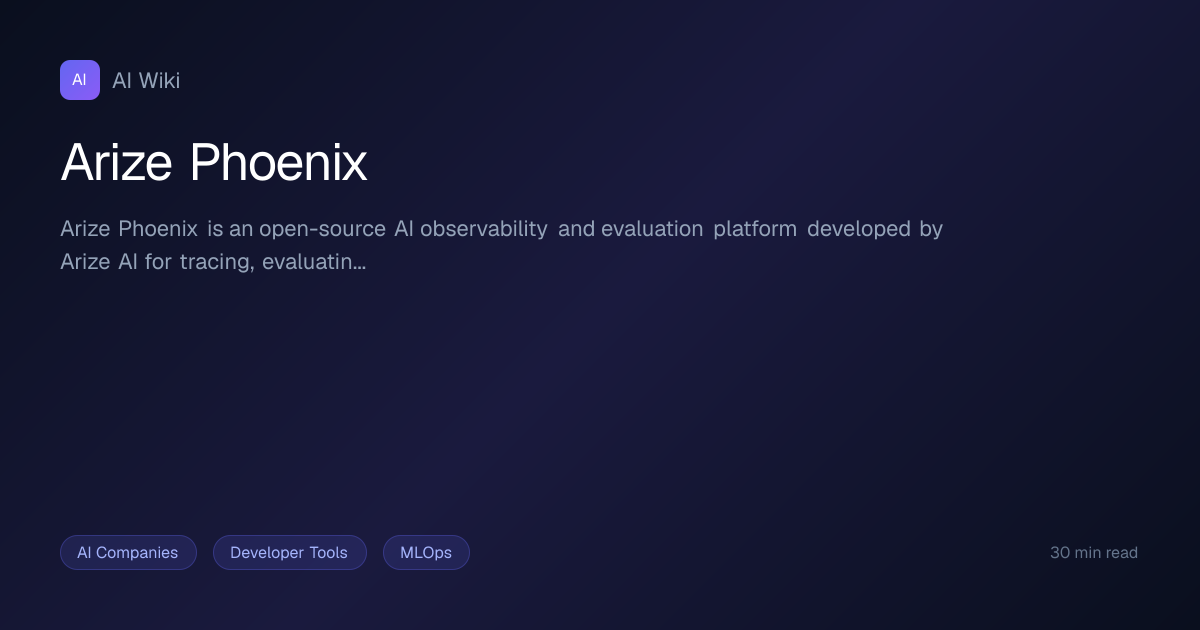
Task: Open the Developer Tools tag
Action: coord(289,552)
